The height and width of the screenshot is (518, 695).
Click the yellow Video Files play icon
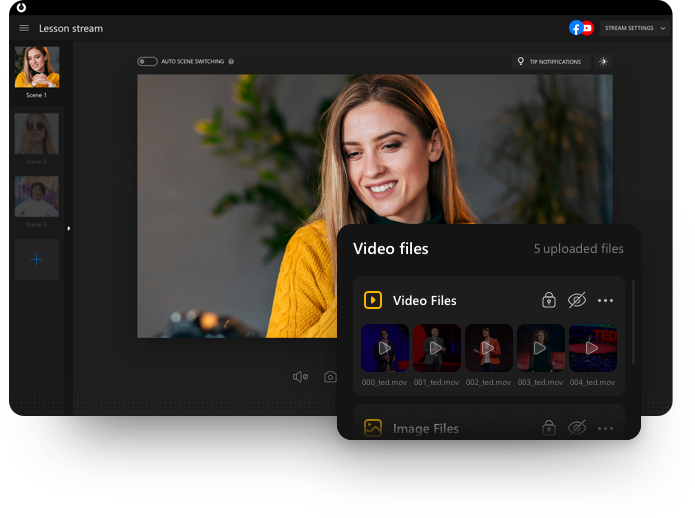(x=373, y=300)
